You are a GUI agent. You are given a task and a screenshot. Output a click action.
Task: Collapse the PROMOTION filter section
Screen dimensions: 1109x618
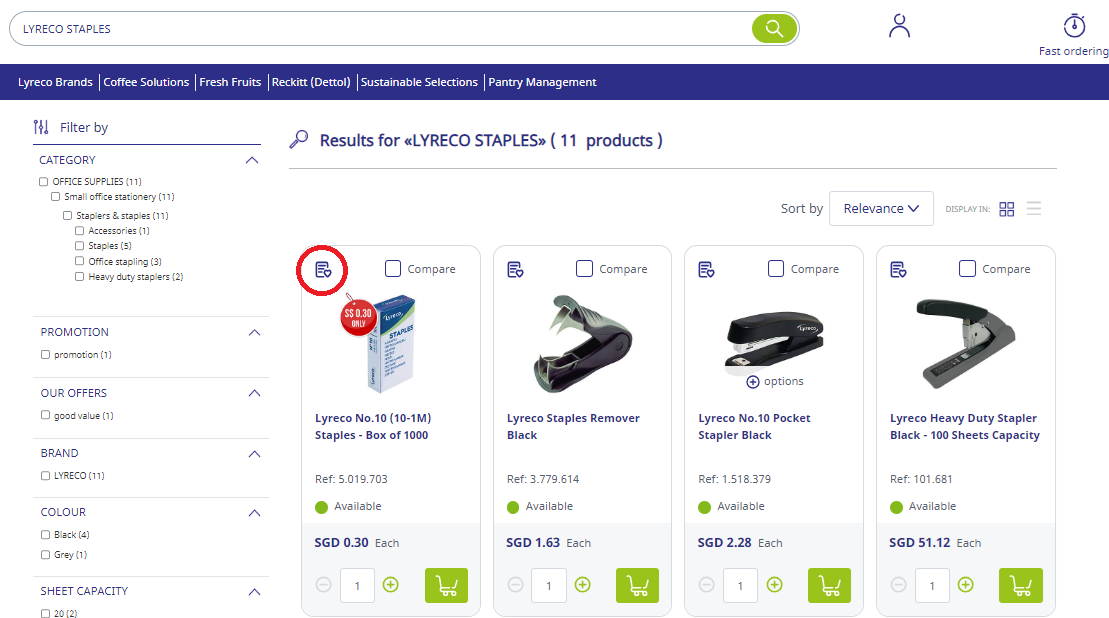(255, 332)
